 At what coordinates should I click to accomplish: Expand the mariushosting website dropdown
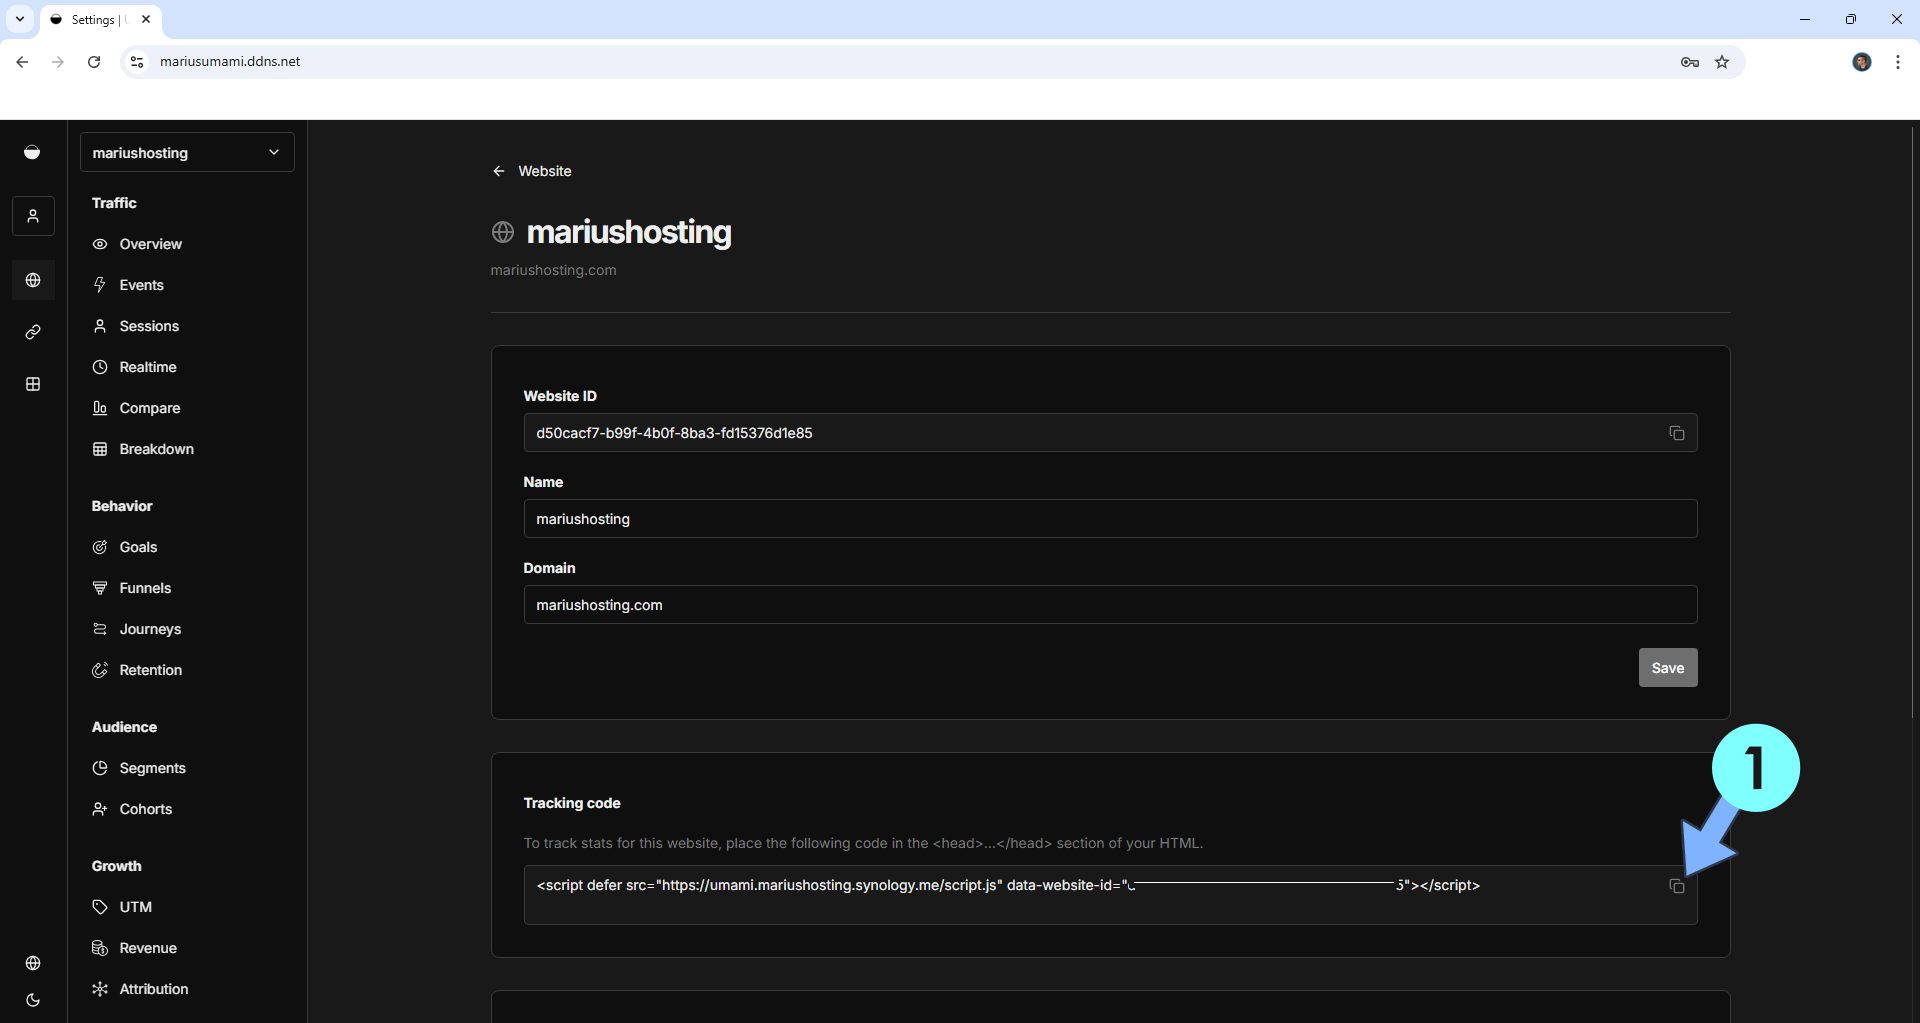point(187,152)
